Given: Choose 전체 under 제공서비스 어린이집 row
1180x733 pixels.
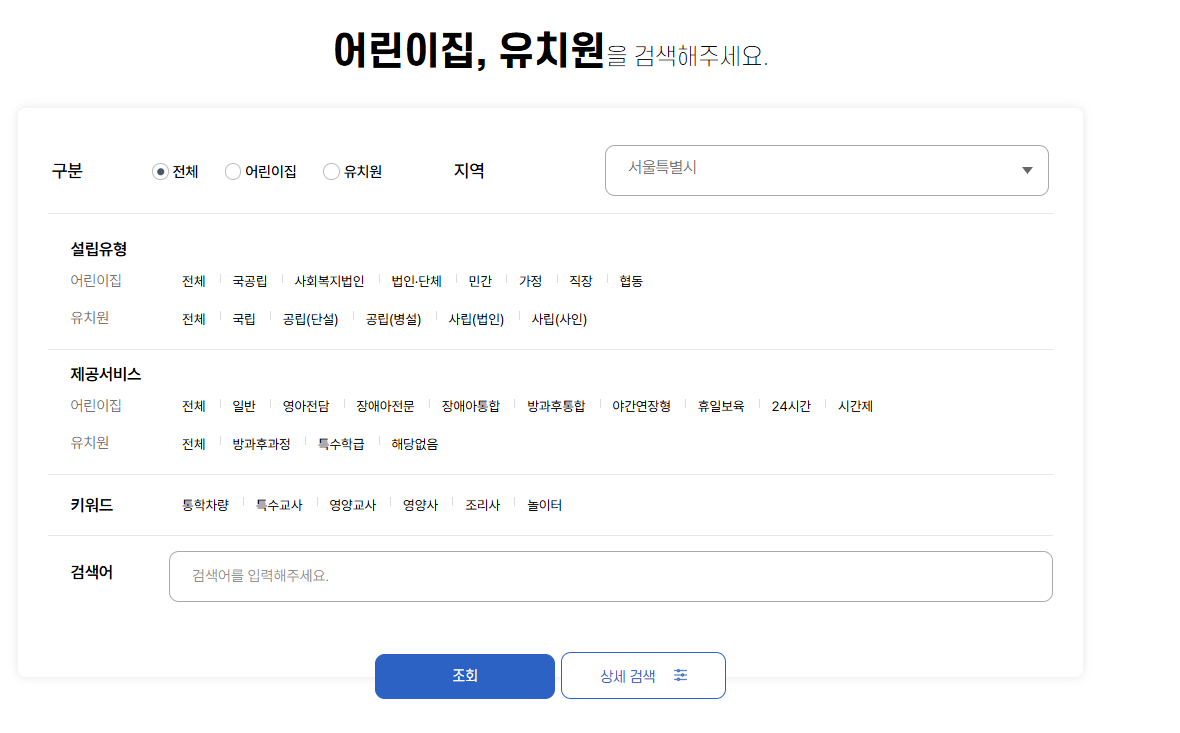Looking at the screenshot, I should click(193, 406).
